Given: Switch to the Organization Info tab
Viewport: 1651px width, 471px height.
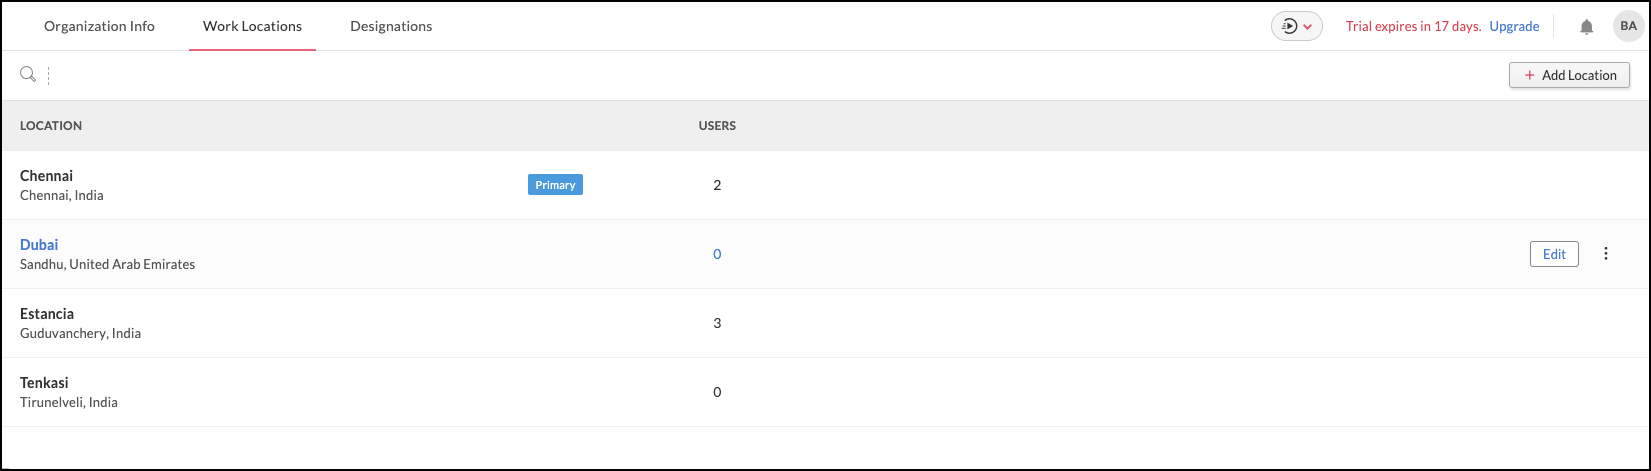Looking at the screenshot, I should pos(99,27).
